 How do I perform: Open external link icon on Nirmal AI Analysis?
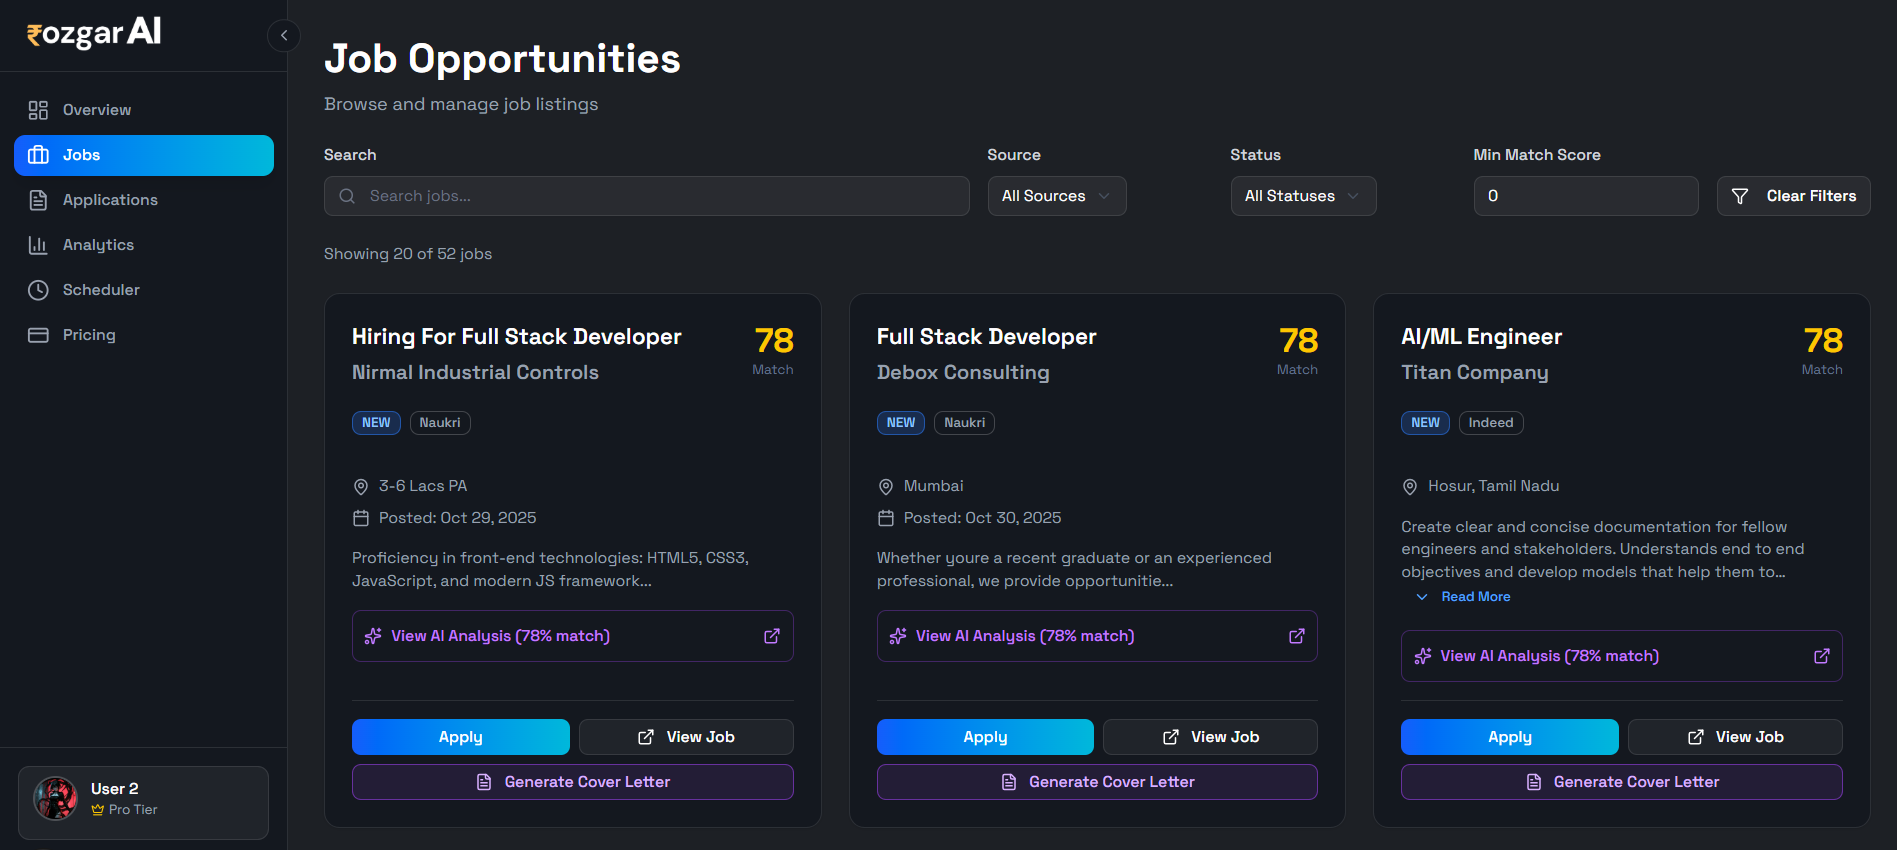pyautogui.click(x=772, y=636)
